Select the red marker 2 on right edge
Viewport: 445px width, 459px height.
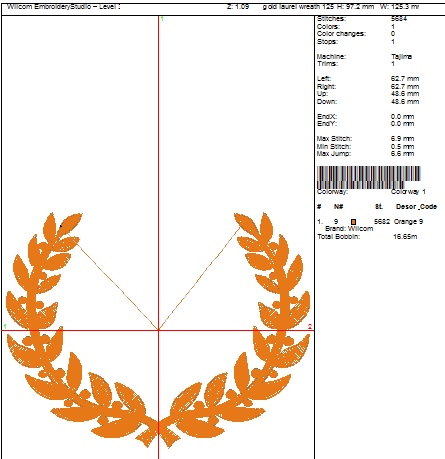click(310, 326)
